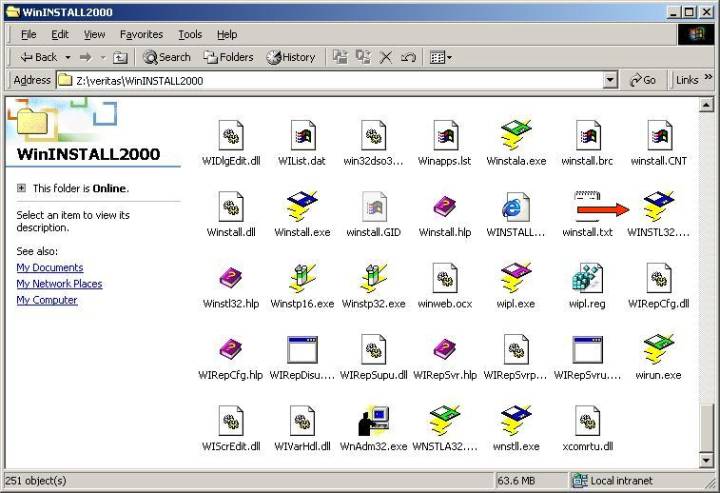
Task: Click the Undo toolbar icon
Action: [x=408, y=57]
